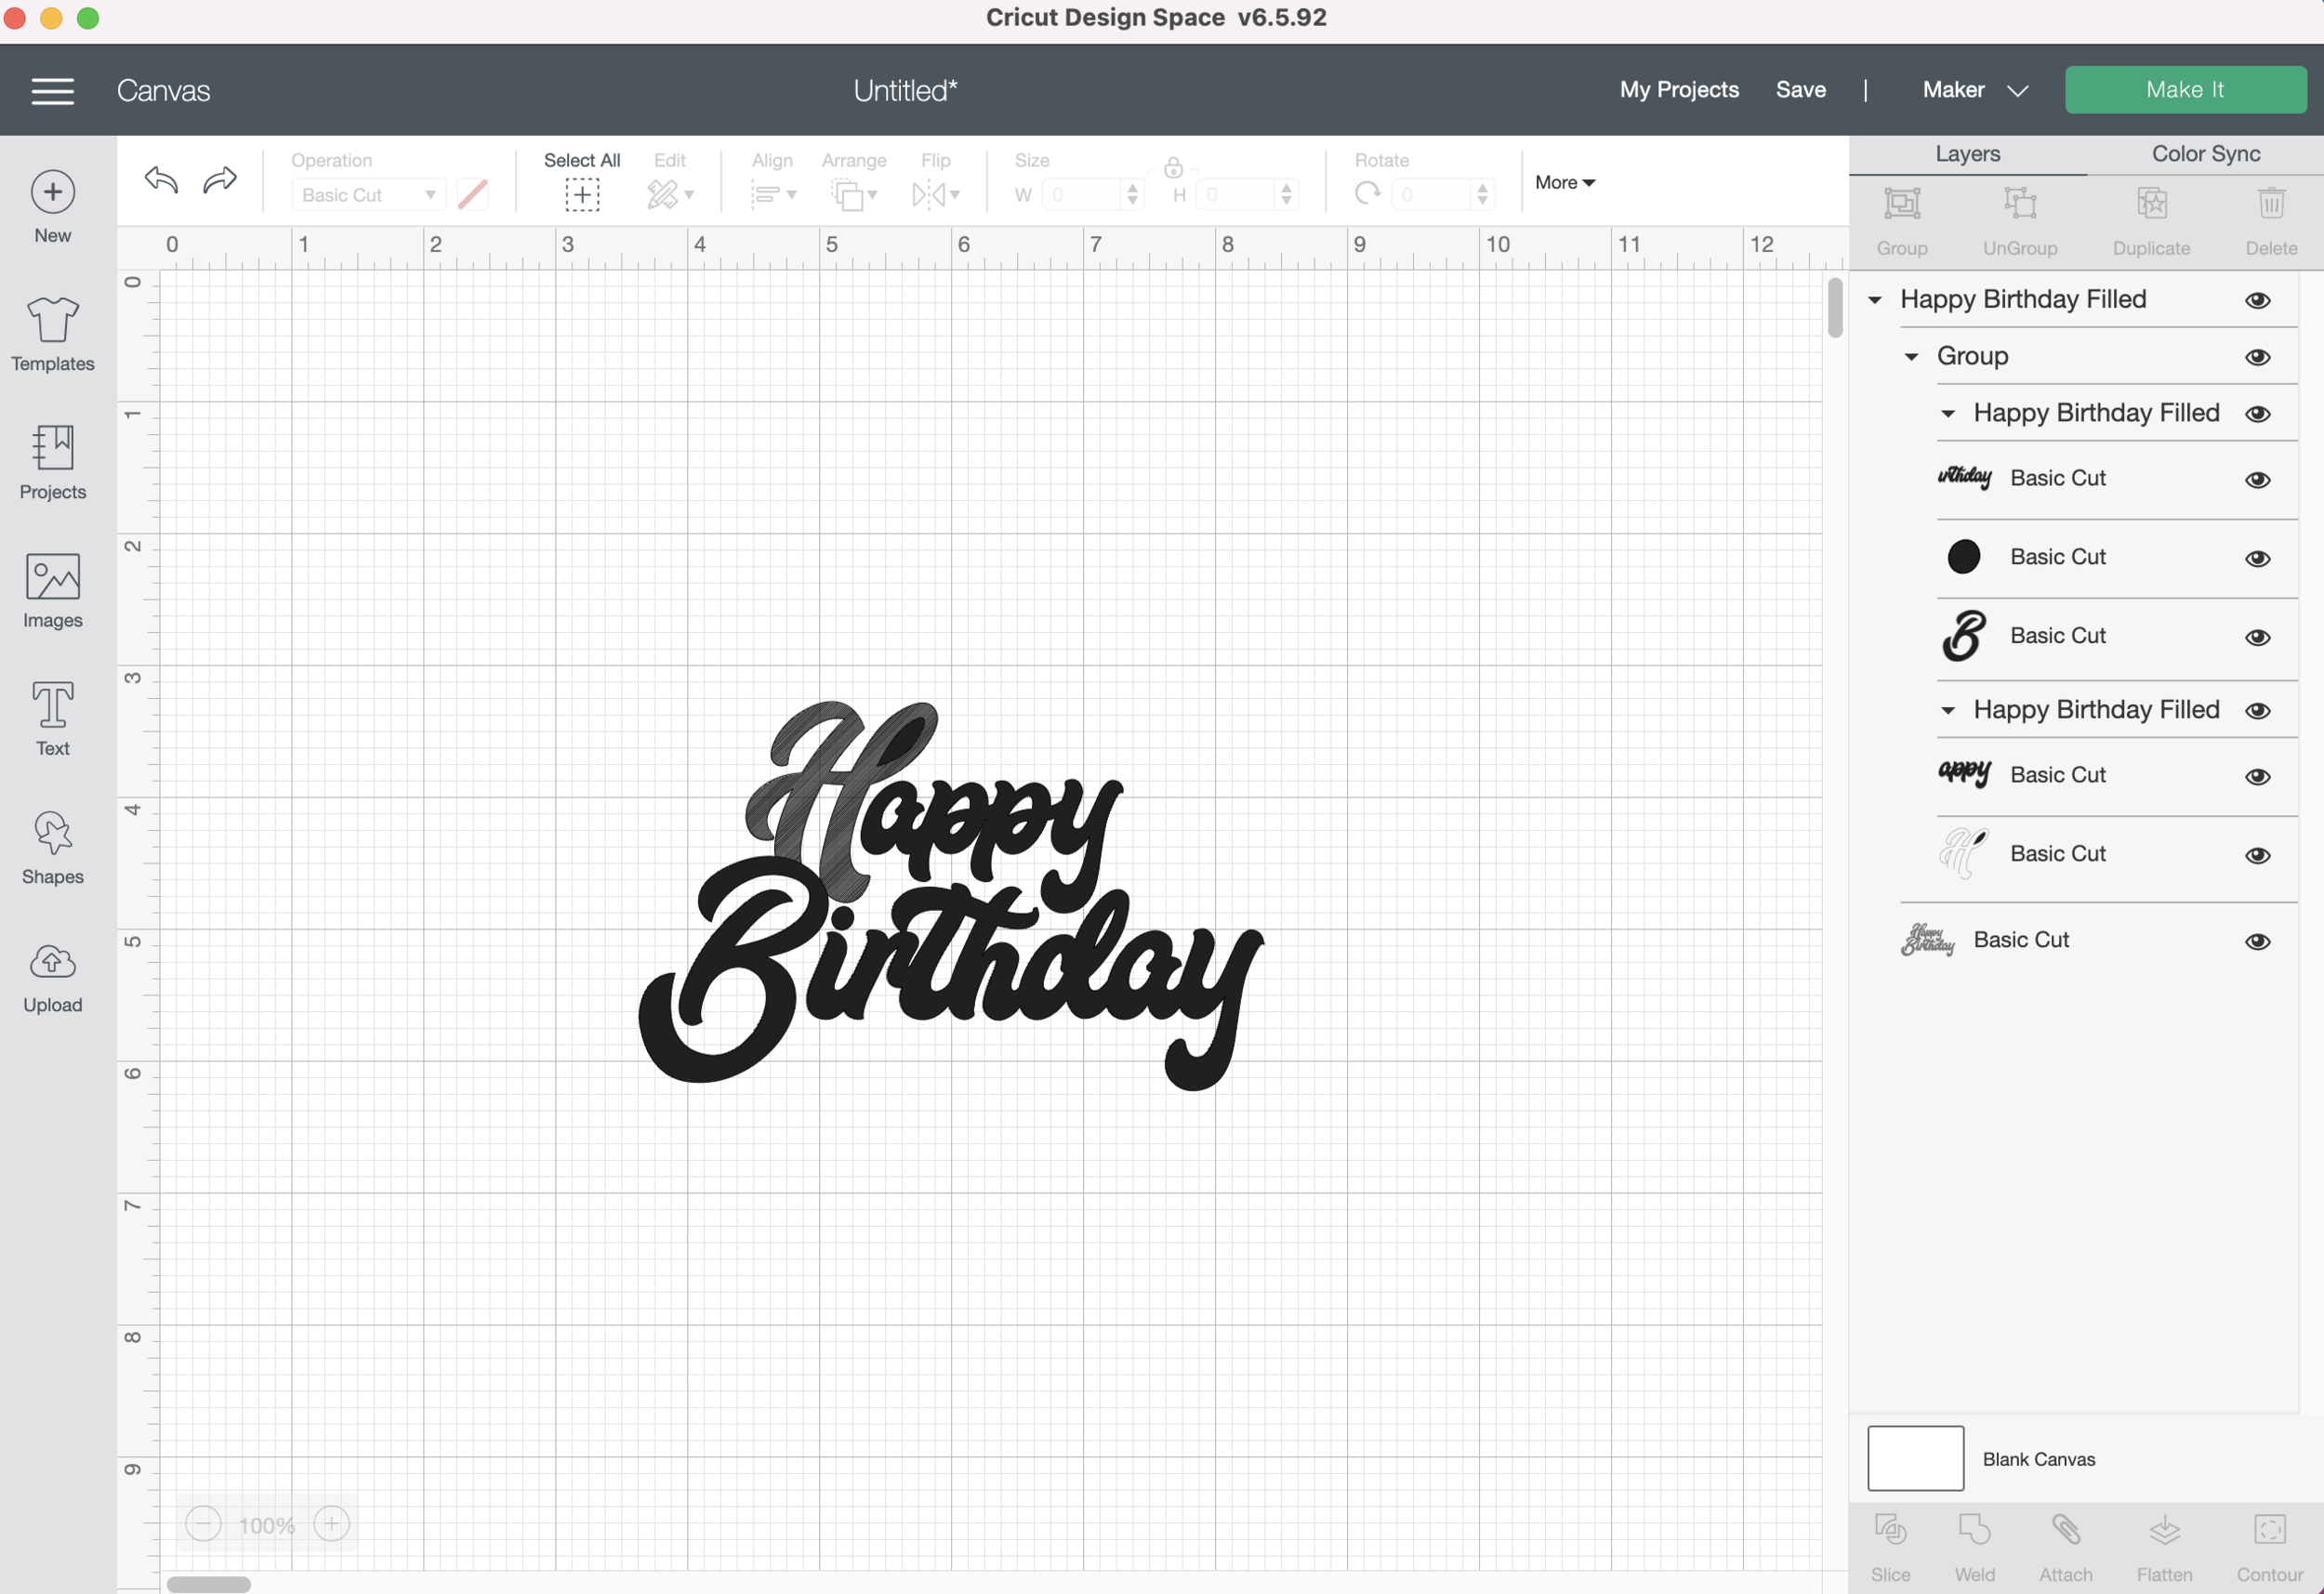Collapse the Group layer tree
2324x1594 pixels.
(1911, 357)
